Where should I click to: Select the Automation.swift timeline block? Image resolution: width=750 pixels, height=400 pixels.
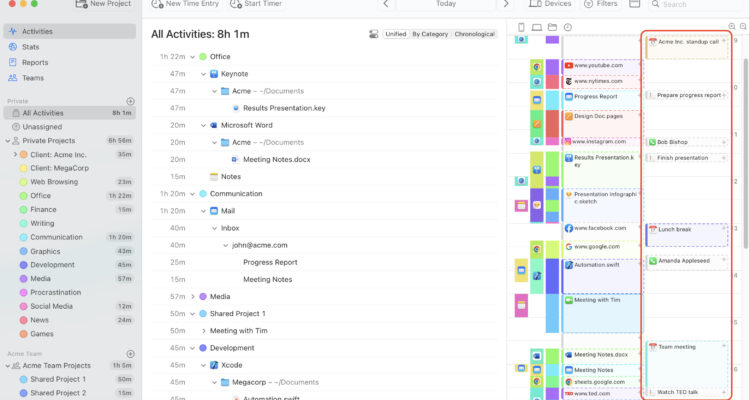tap(602, 277)
